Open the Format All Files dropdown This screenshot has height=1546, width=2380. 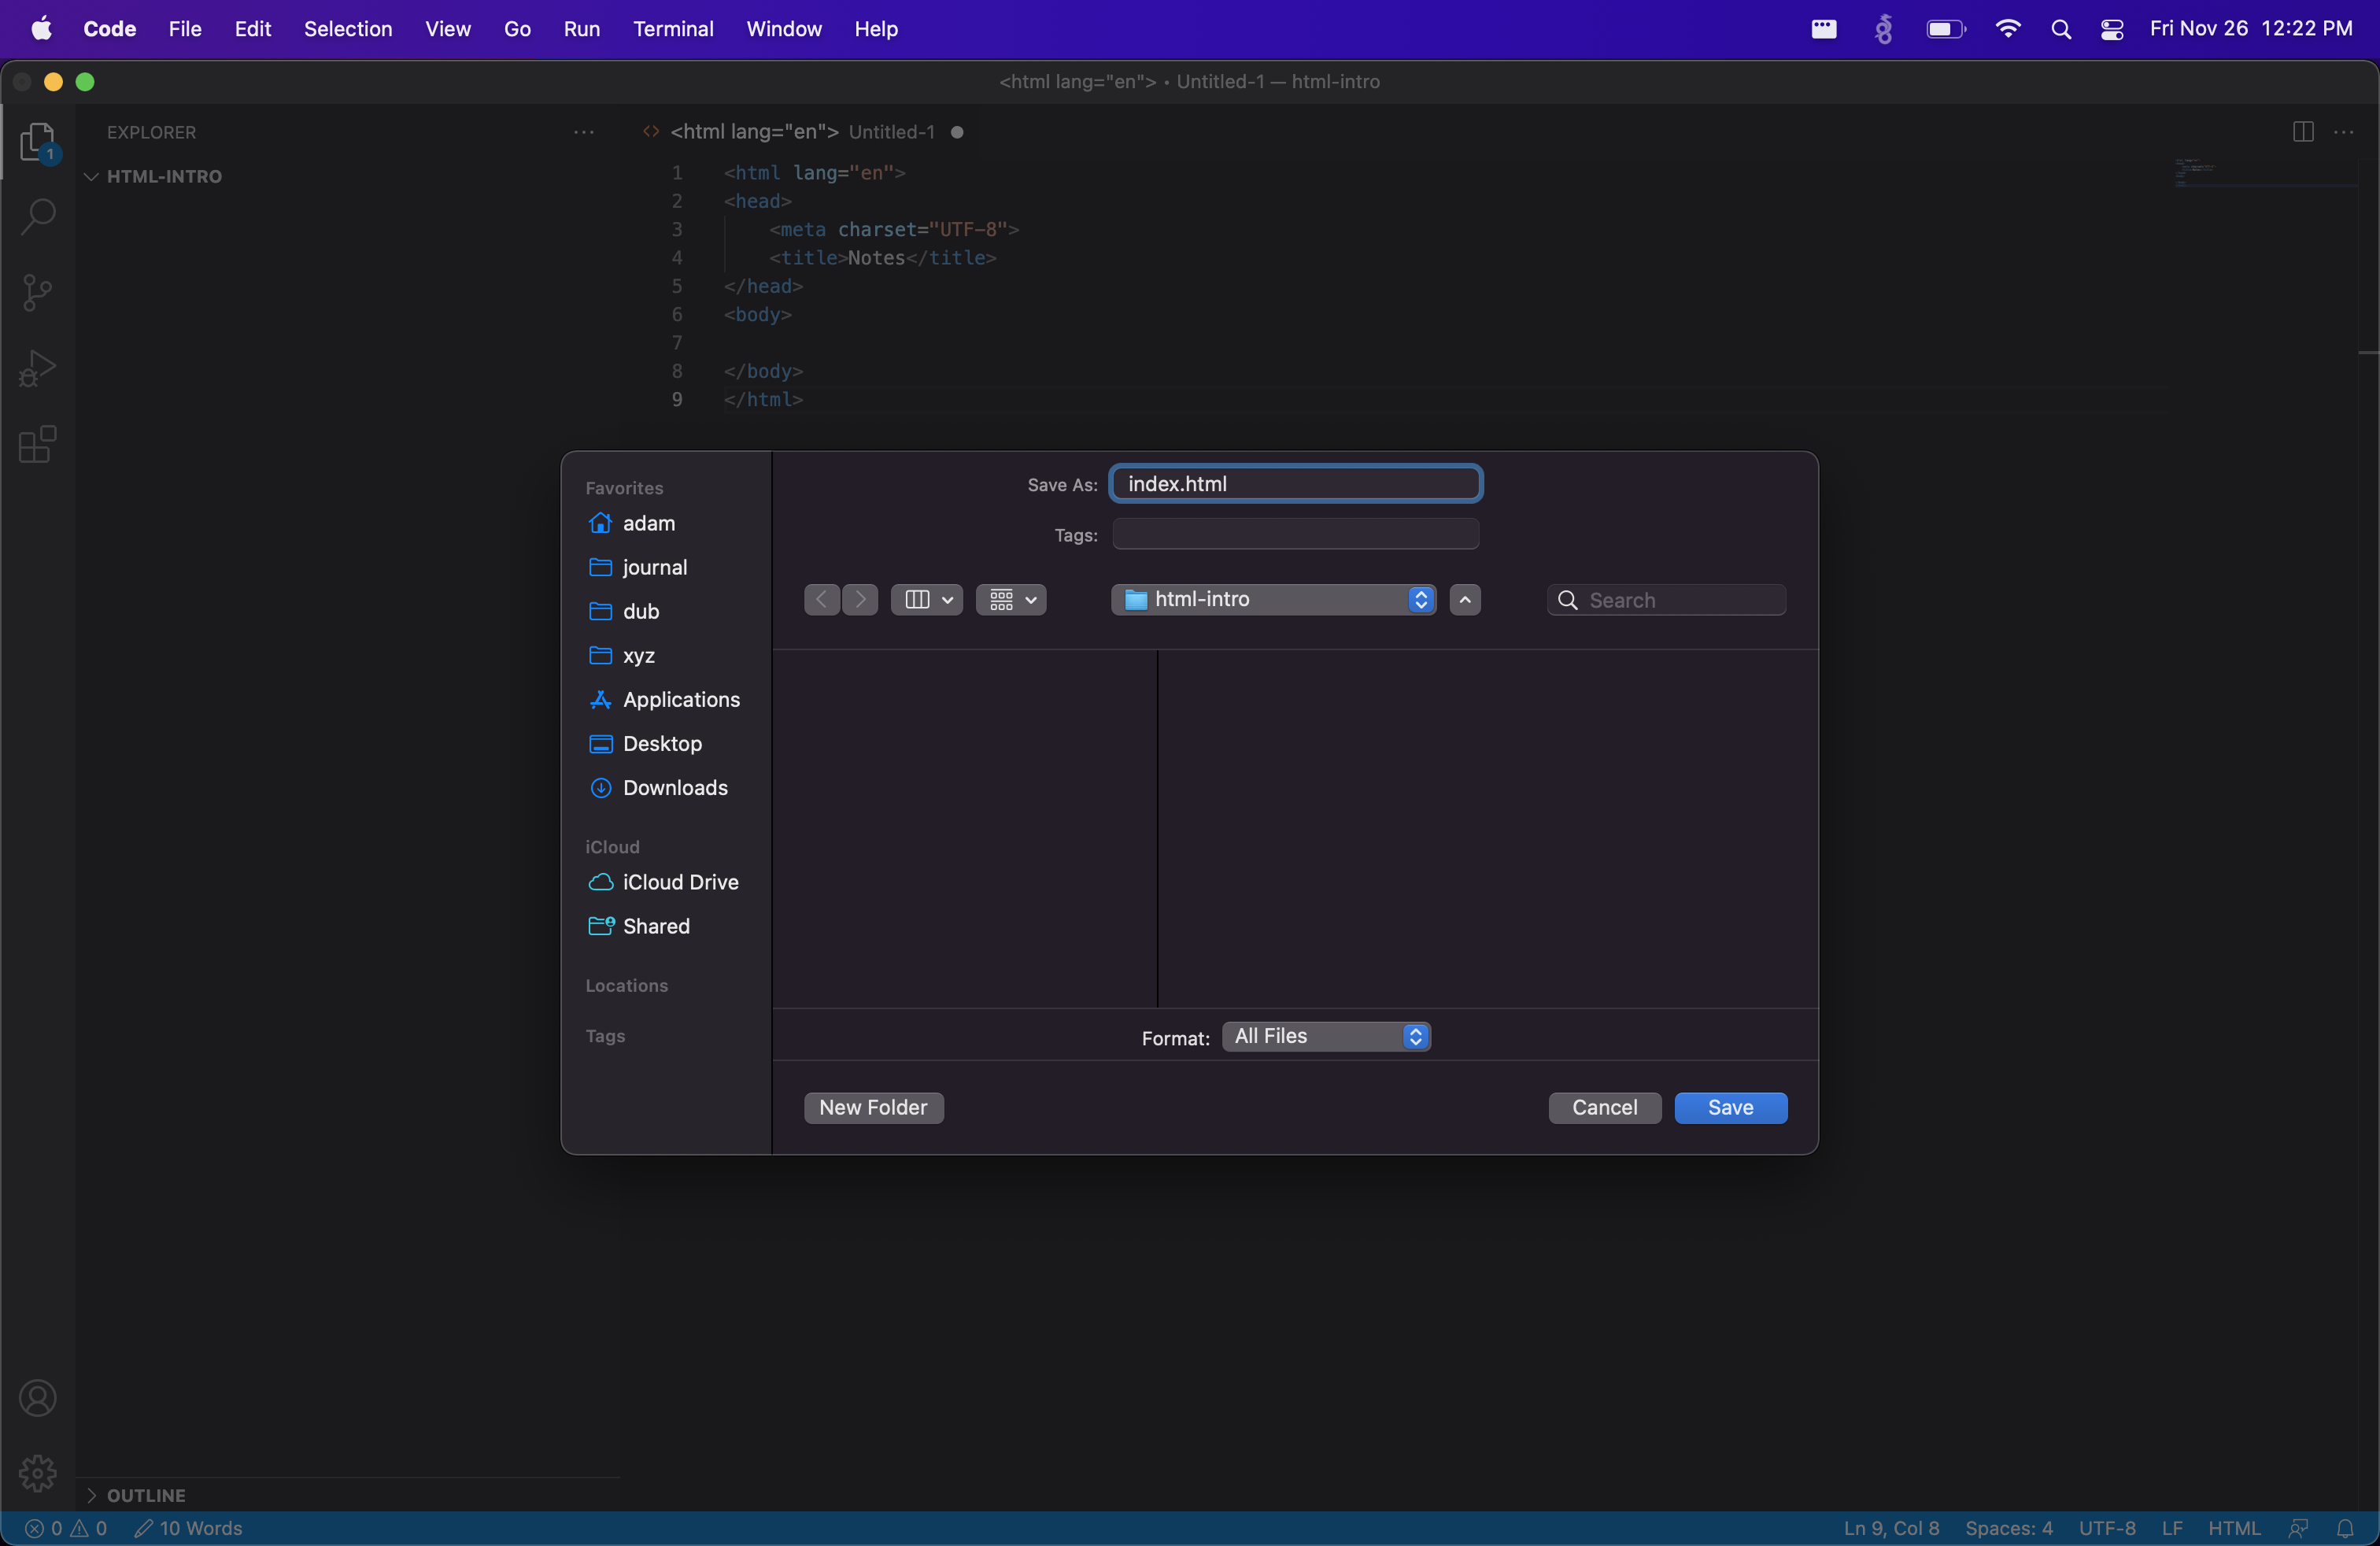coord(1326,1037)
